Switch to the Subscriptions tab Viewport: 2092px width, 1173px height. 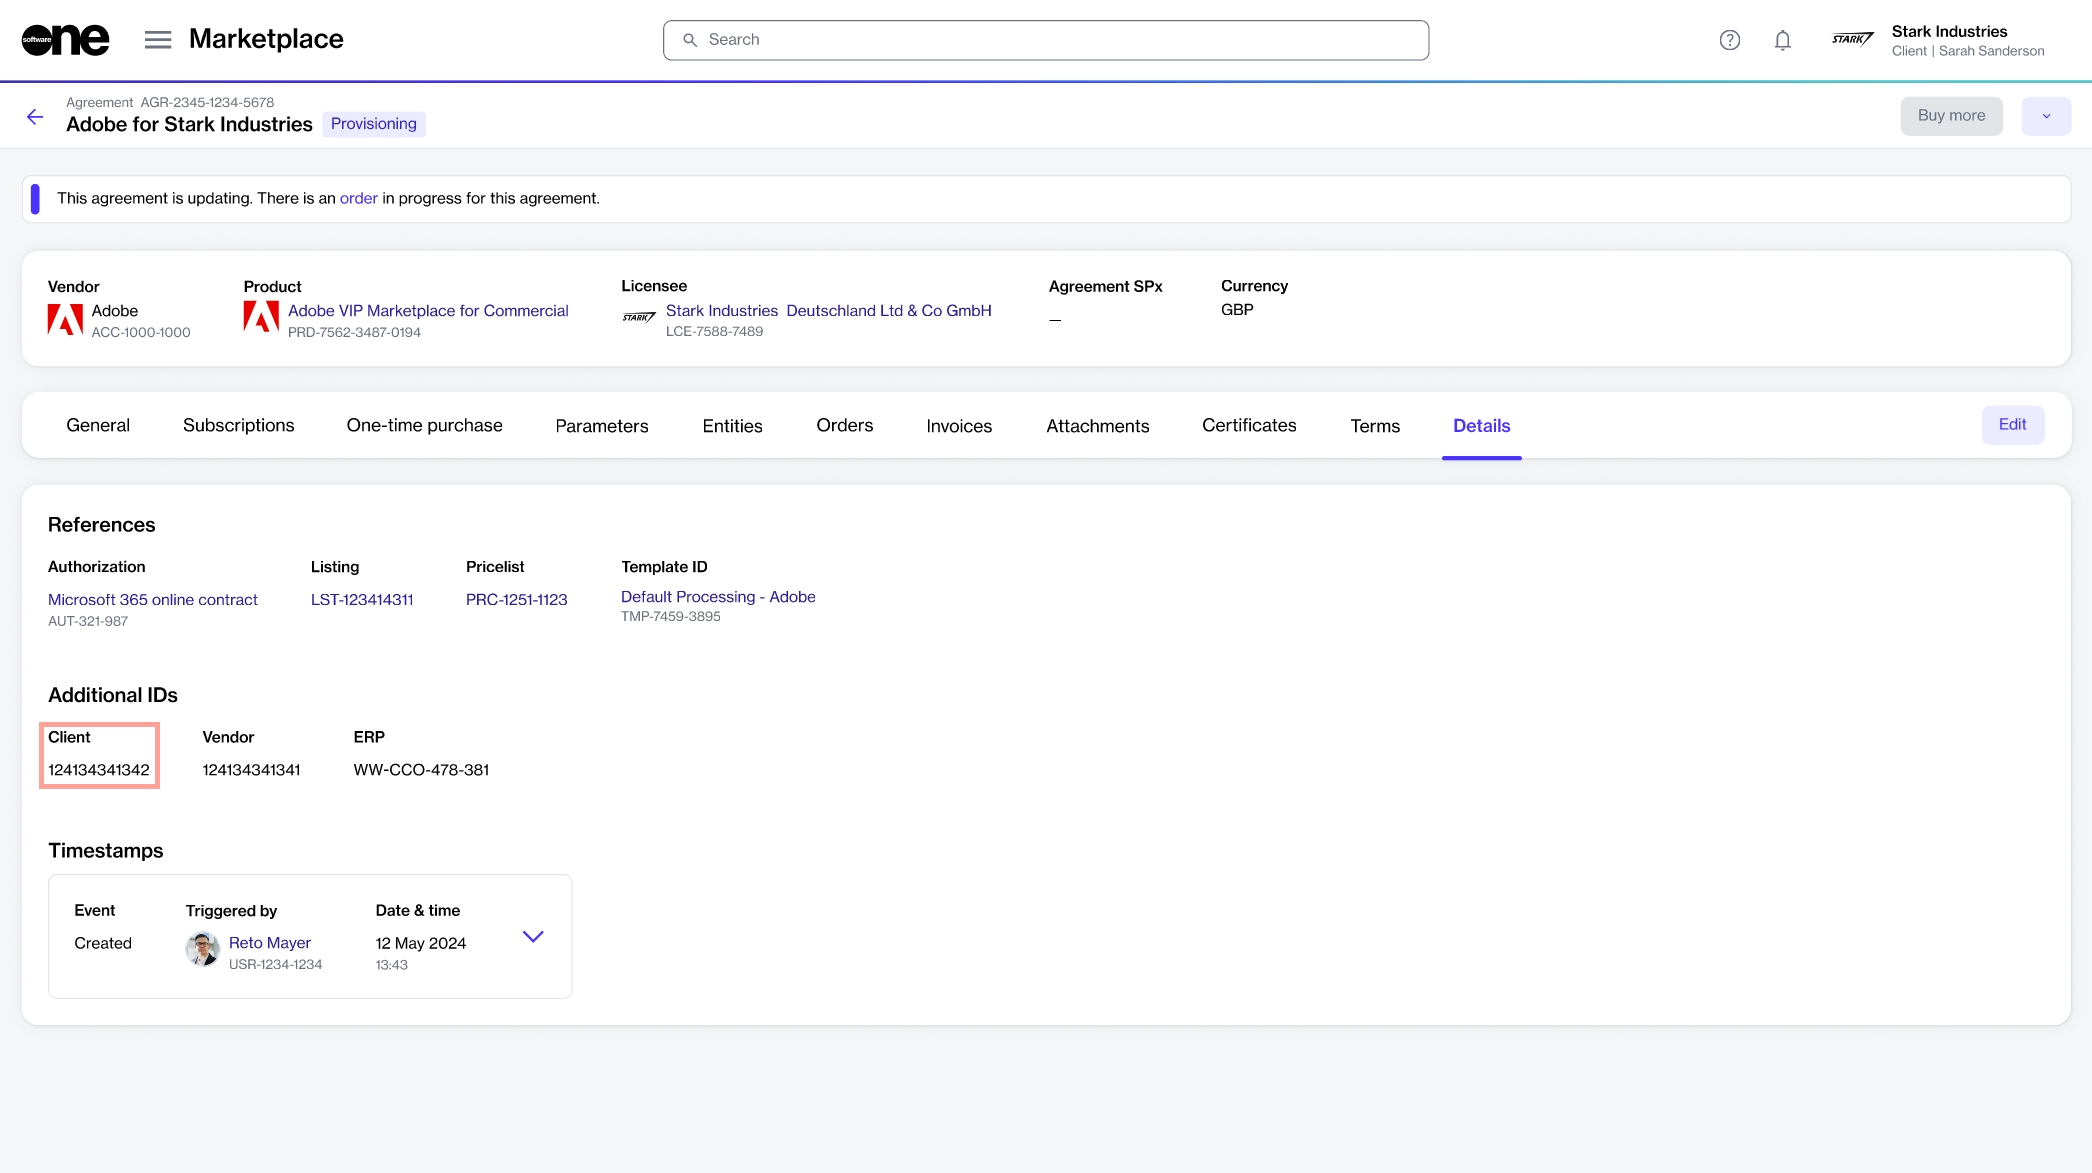pyautogui.click(x=238, y=425)
